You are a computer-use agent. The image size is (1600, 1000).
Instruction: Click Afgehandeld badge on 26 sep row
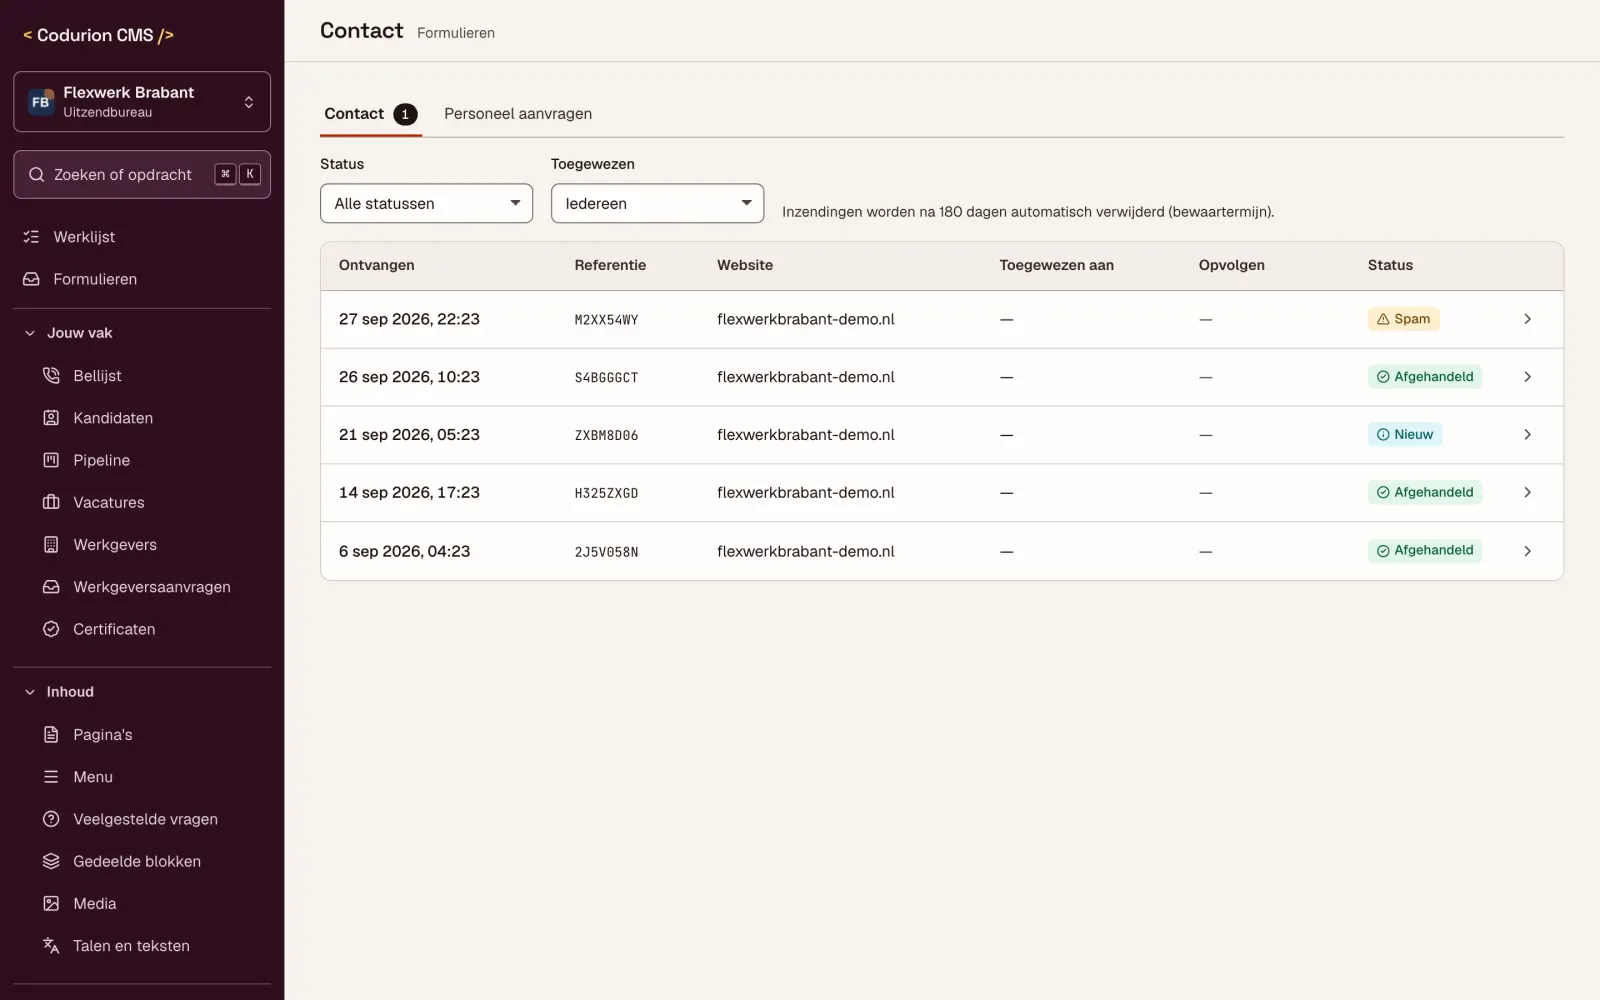[x=1424, y=377]
